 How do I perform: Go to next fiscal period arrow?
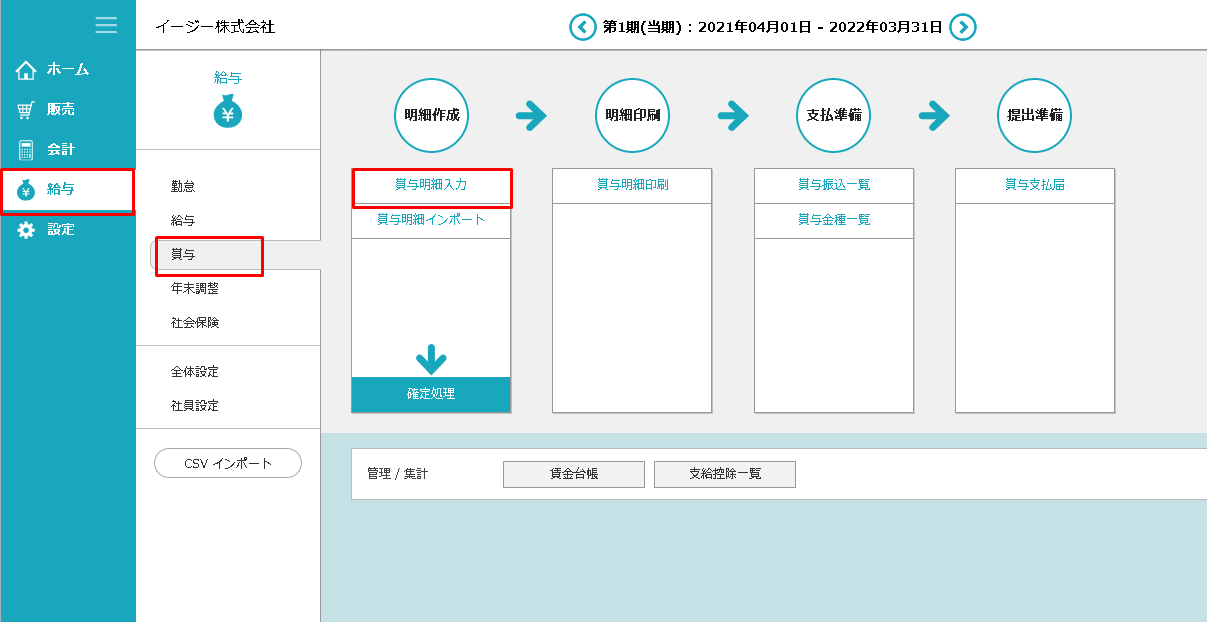962,27
